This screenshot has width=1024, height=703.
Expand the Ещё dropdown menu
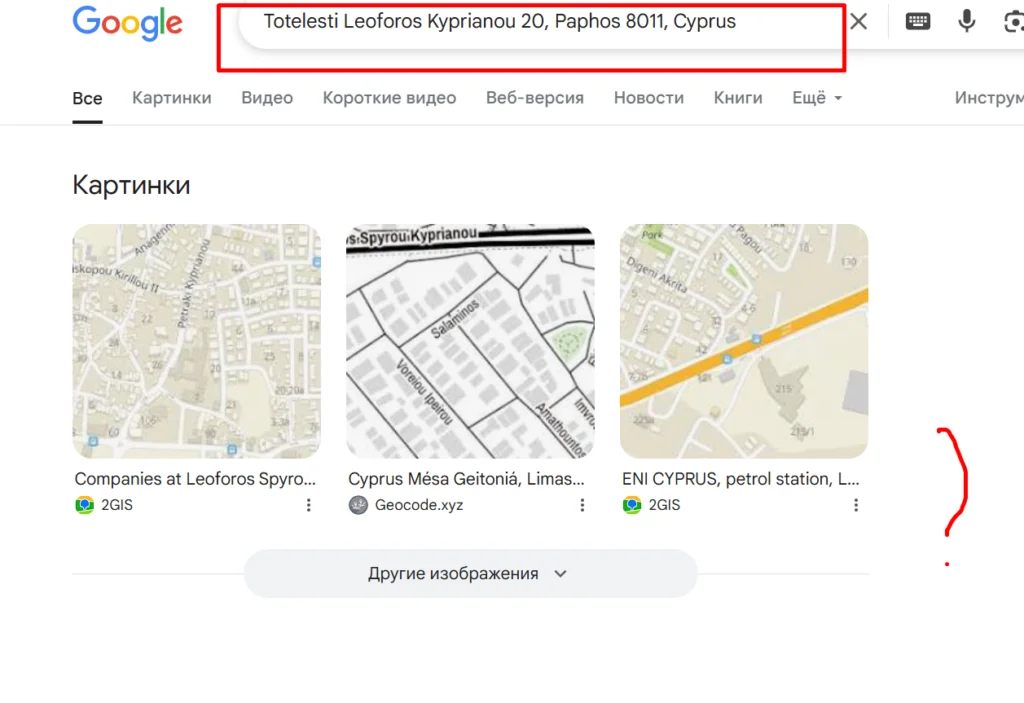click(x=817, y=98)
